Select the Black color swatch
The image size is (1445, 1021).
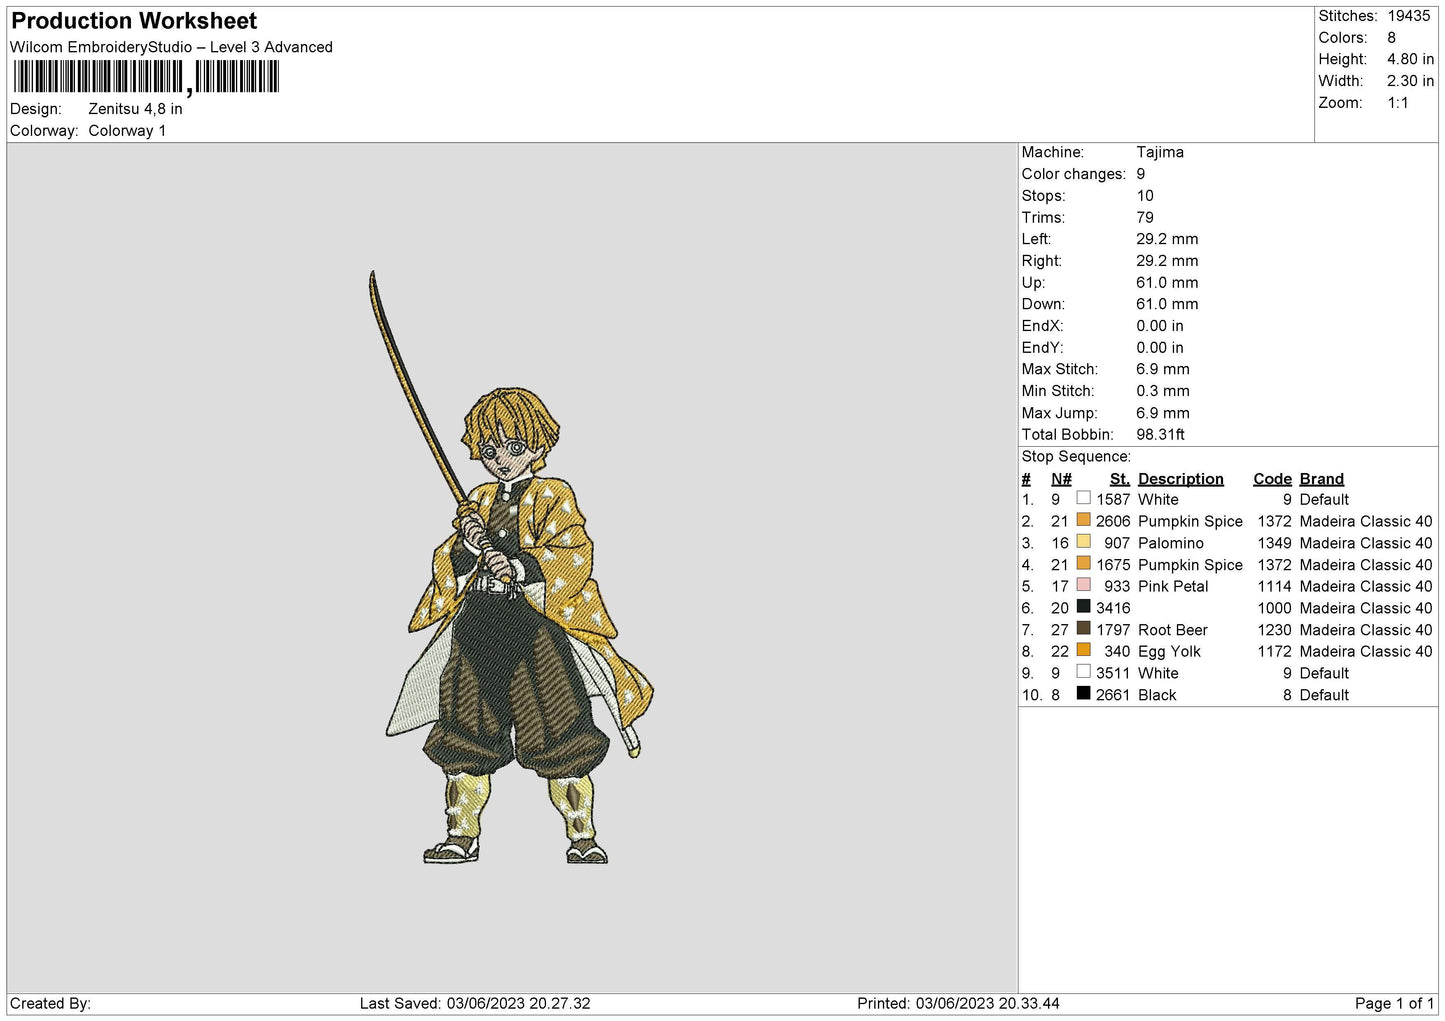click(1083, 694)
